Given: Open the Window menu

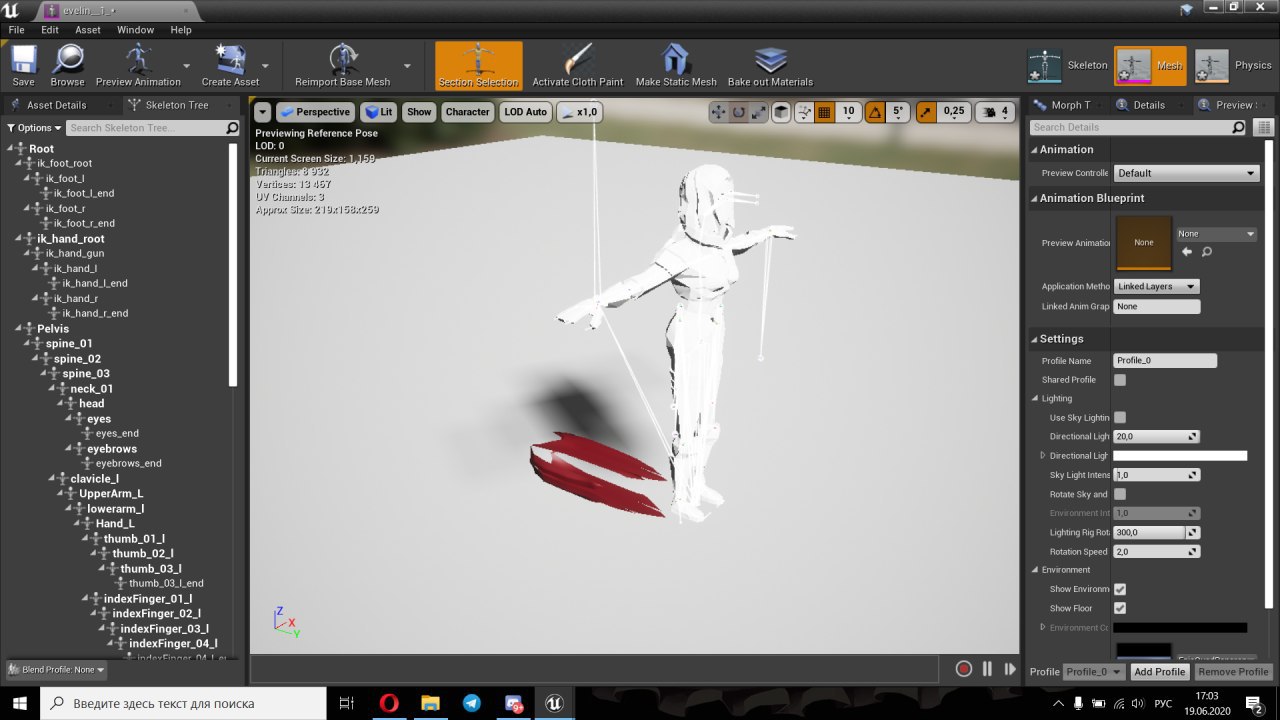Looking at the screenshot, I should pyautogui.click(x=136, y=30).
